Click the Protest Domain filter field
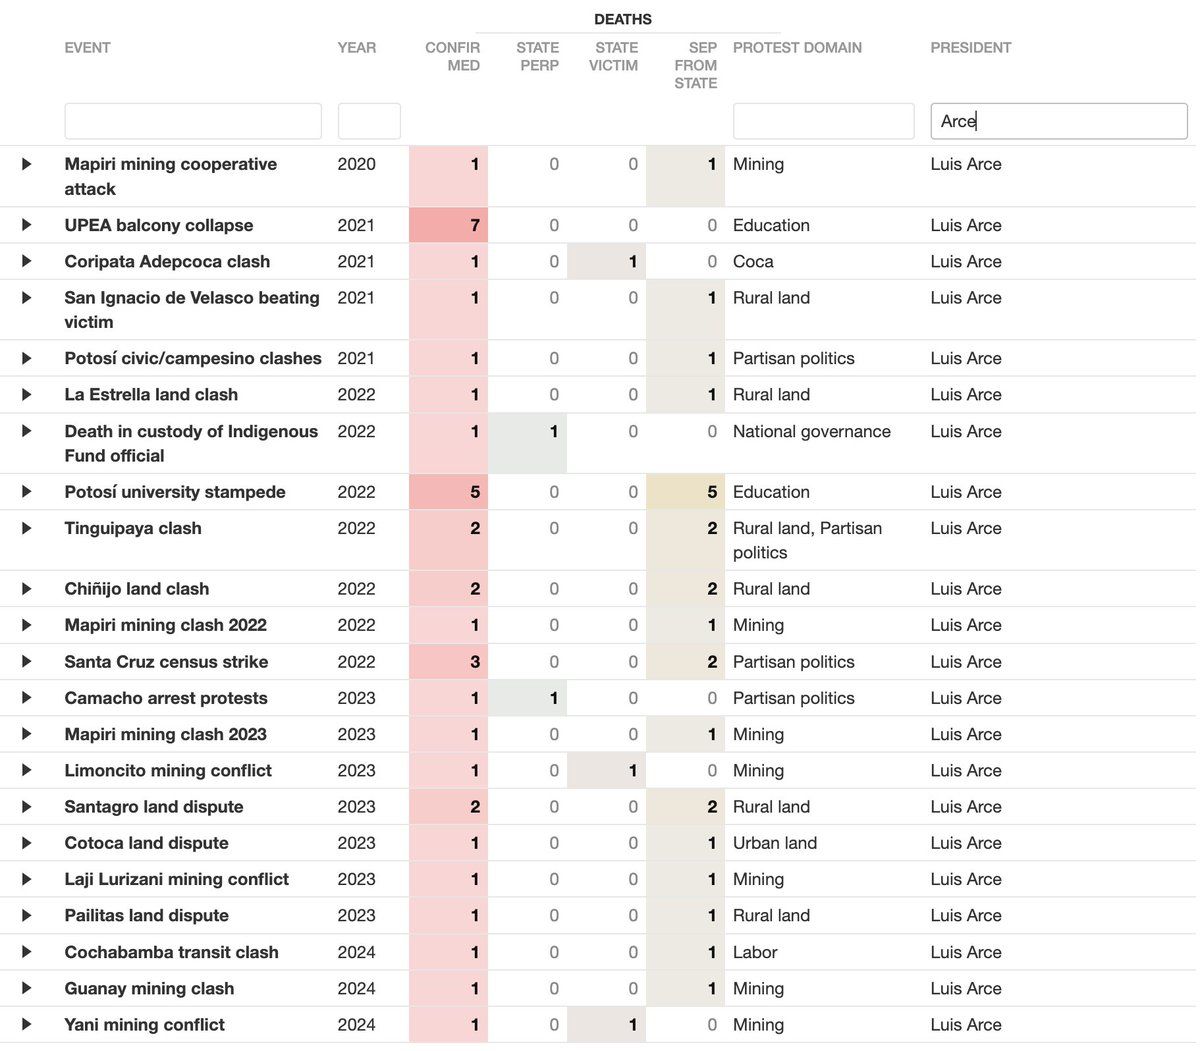This screenshot has height=1051, width=1200. (x=823, y=121)
